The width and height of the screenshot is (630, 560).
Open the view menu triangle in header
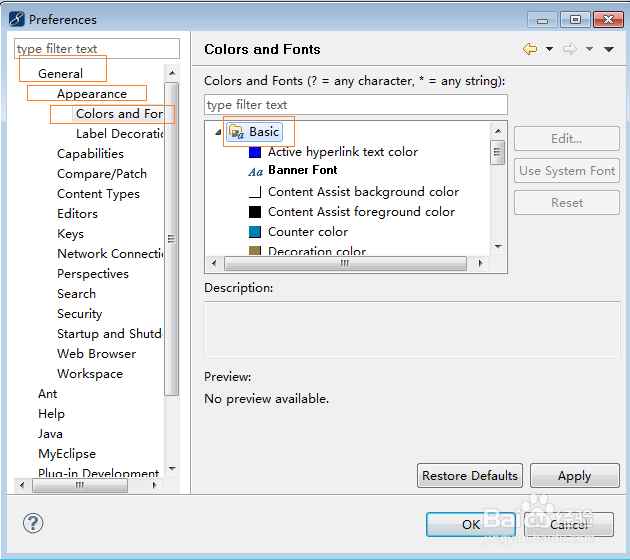pyautogui.click(x=609, y=49)
